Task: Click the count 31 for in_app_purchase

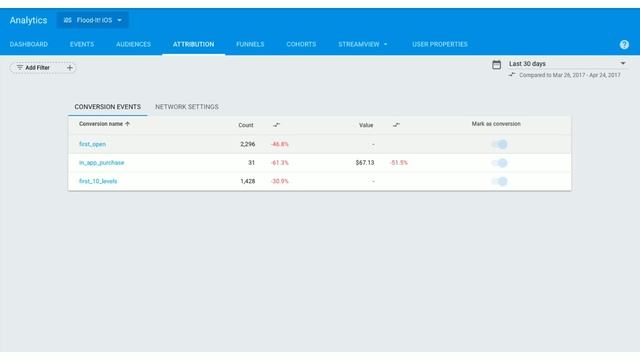Action: point(251,163)
